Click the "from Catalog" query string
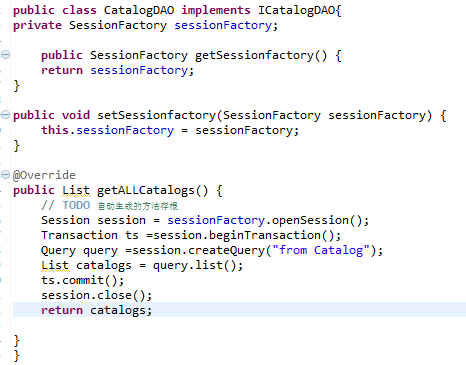The image size is (466, 365). tap(321, 250)
